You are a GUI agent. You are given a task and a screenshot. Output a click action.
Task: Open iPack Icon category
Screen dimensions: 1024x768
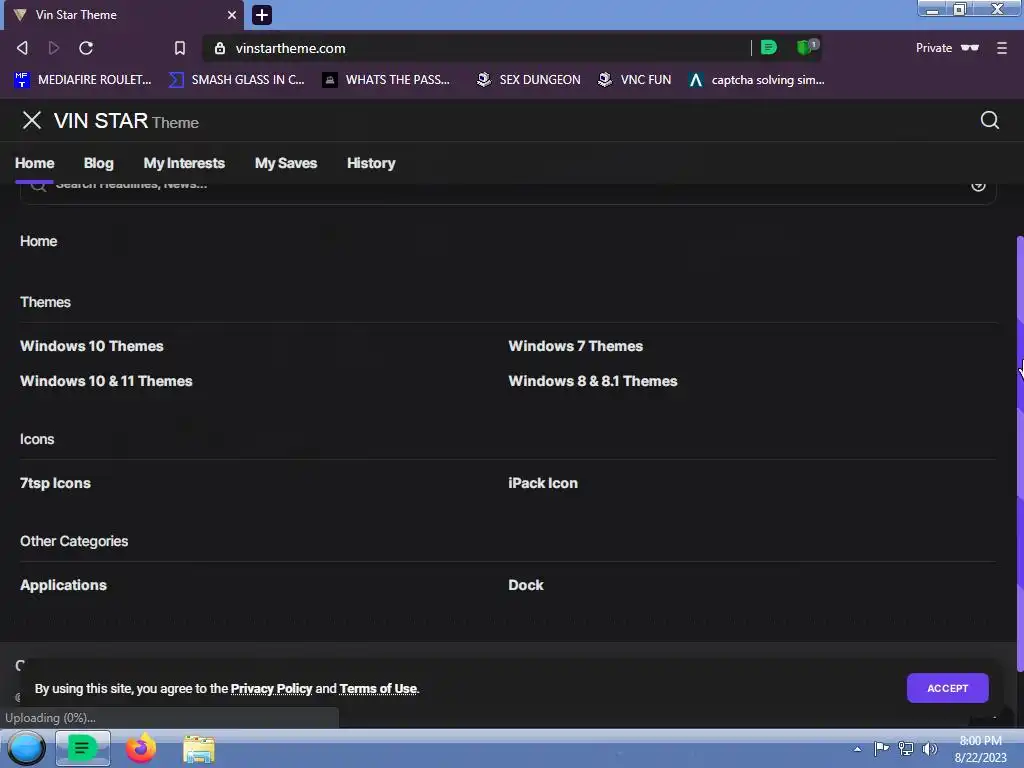point(543,483)
